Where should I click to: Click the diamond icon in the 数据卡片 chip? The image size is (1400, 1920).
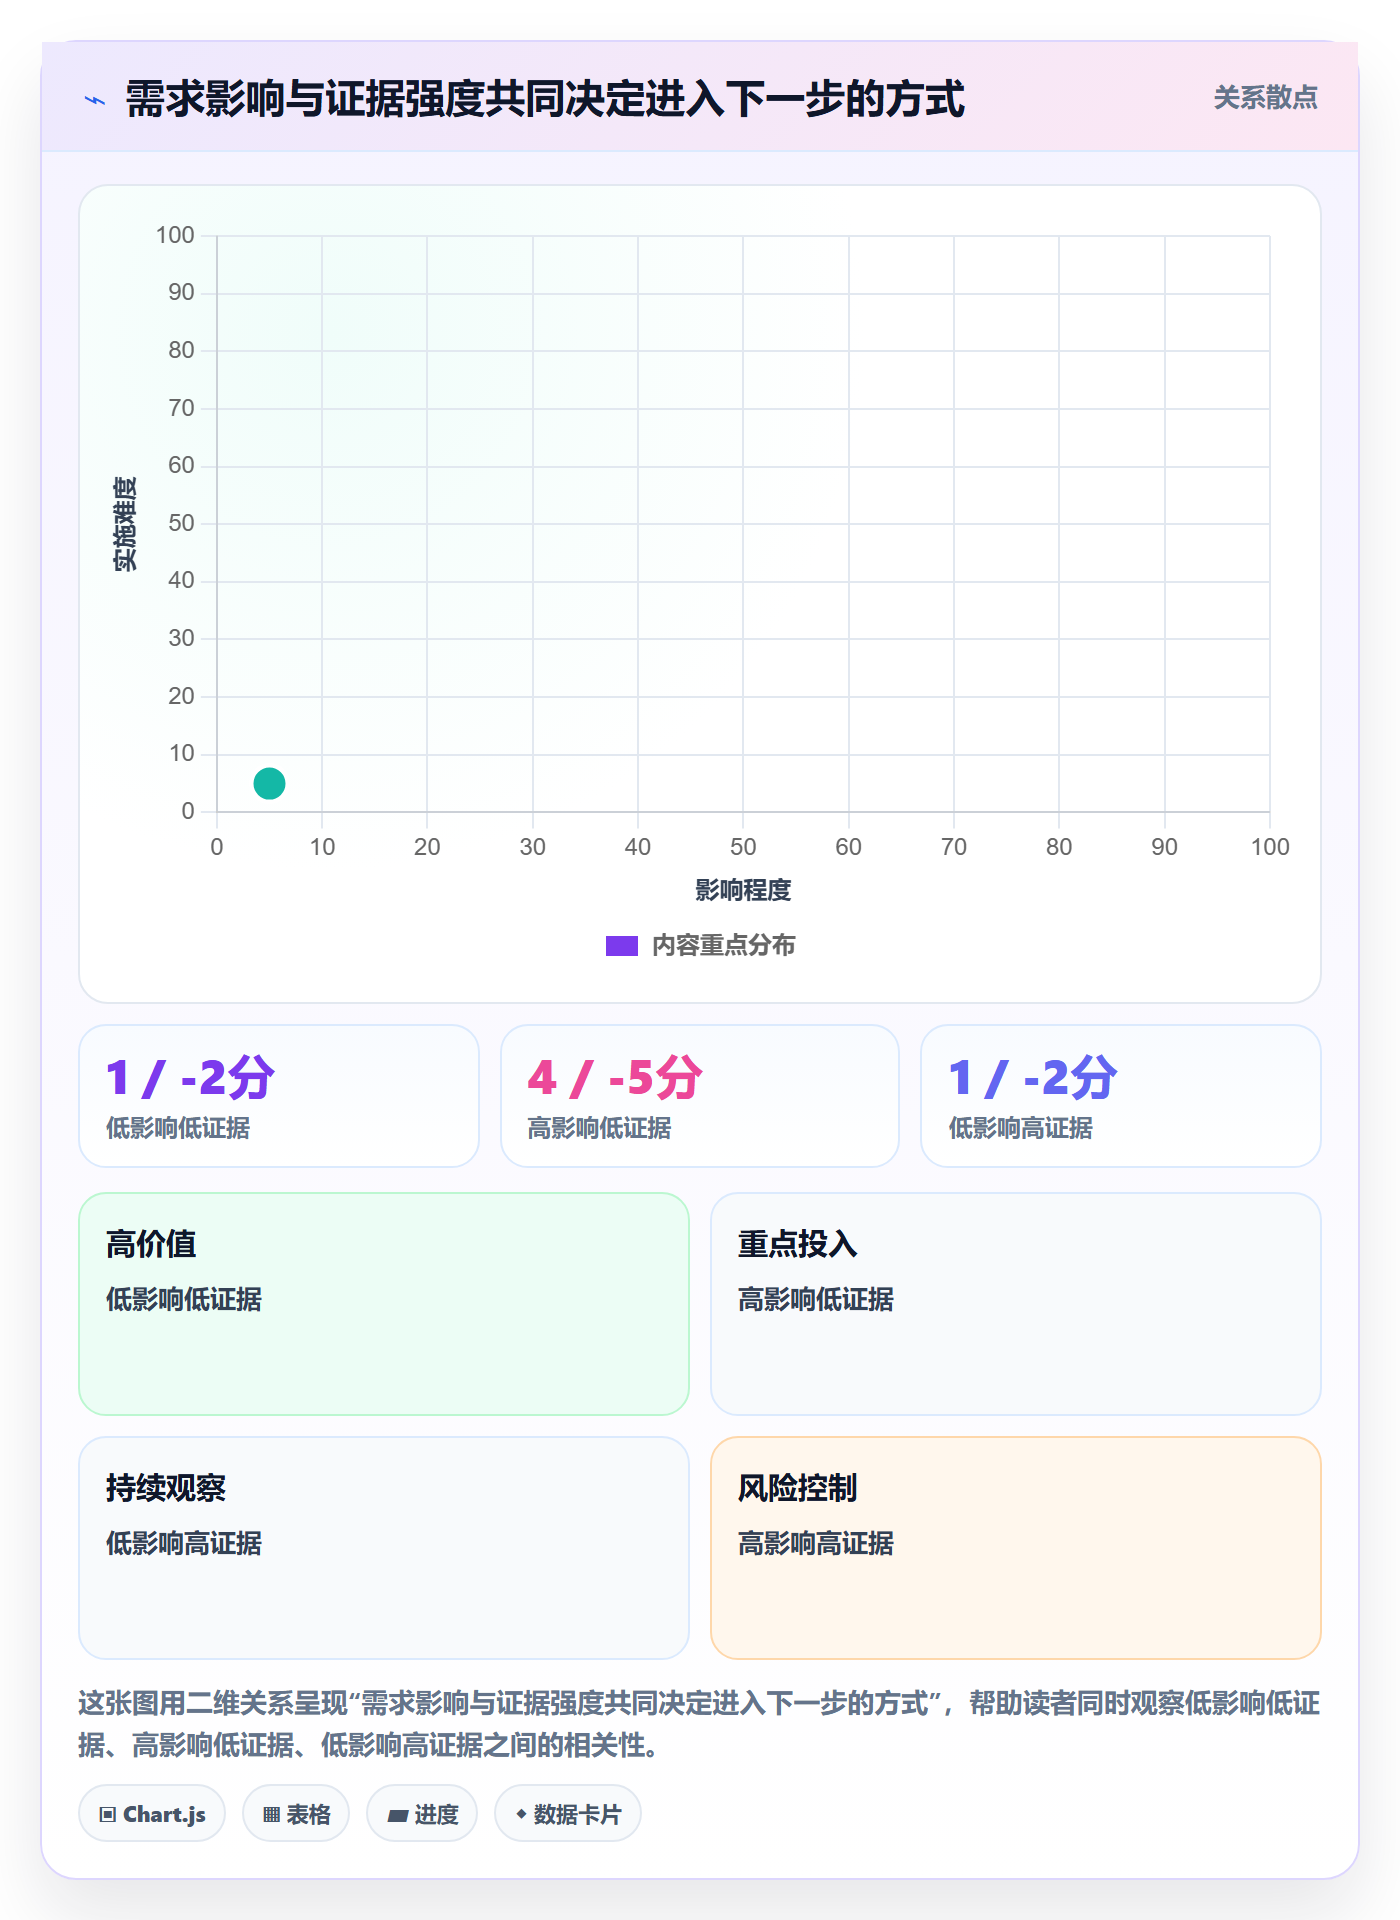point(521,1814)
